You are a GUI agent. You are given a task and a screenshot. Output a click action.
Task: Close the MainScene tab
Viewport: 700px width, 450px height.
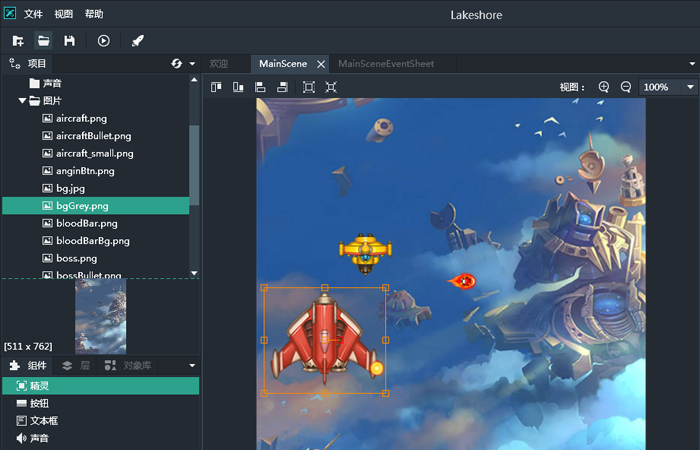[321, 64]
